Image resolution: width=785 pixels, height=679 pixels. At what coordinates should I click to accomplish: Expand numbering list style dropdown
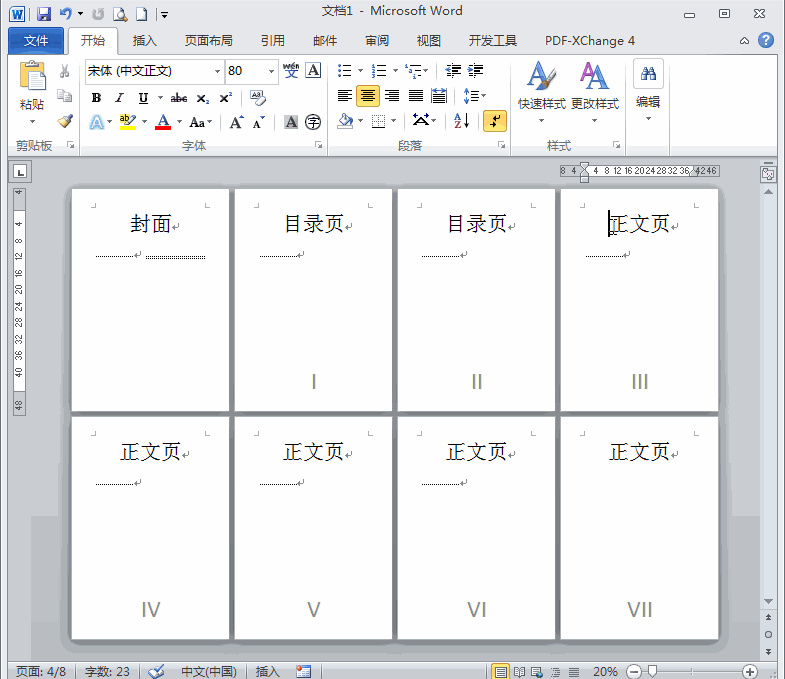pos(395,71)
